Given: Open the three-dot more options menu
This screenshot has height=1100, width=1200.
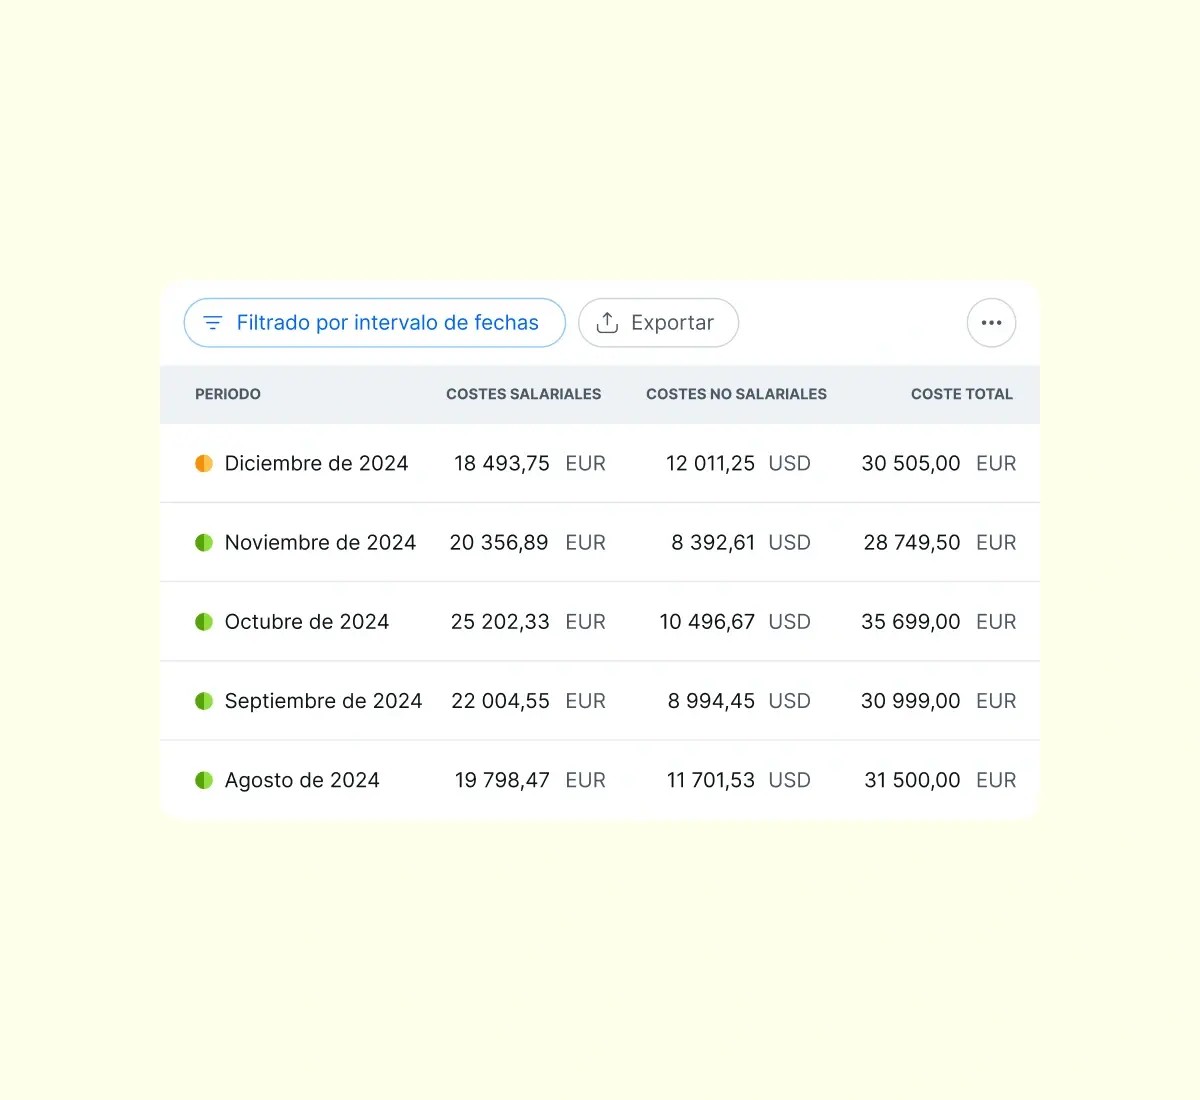Looking at the screenshot, I should (x=991, y=323).
